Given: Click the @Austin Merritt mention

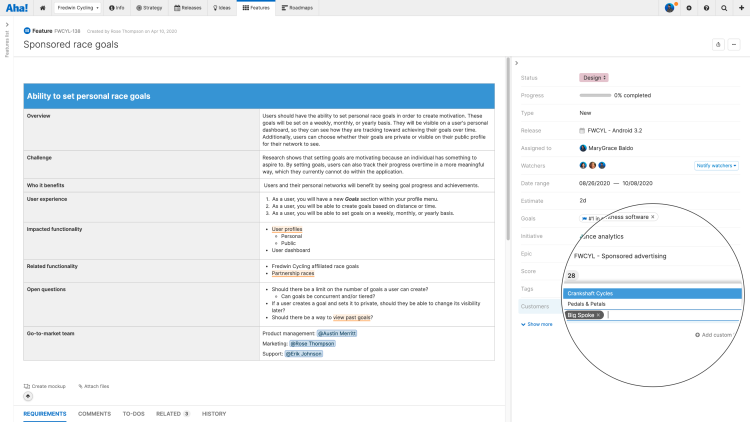Looking at the screenshot, I should (337, 333).
